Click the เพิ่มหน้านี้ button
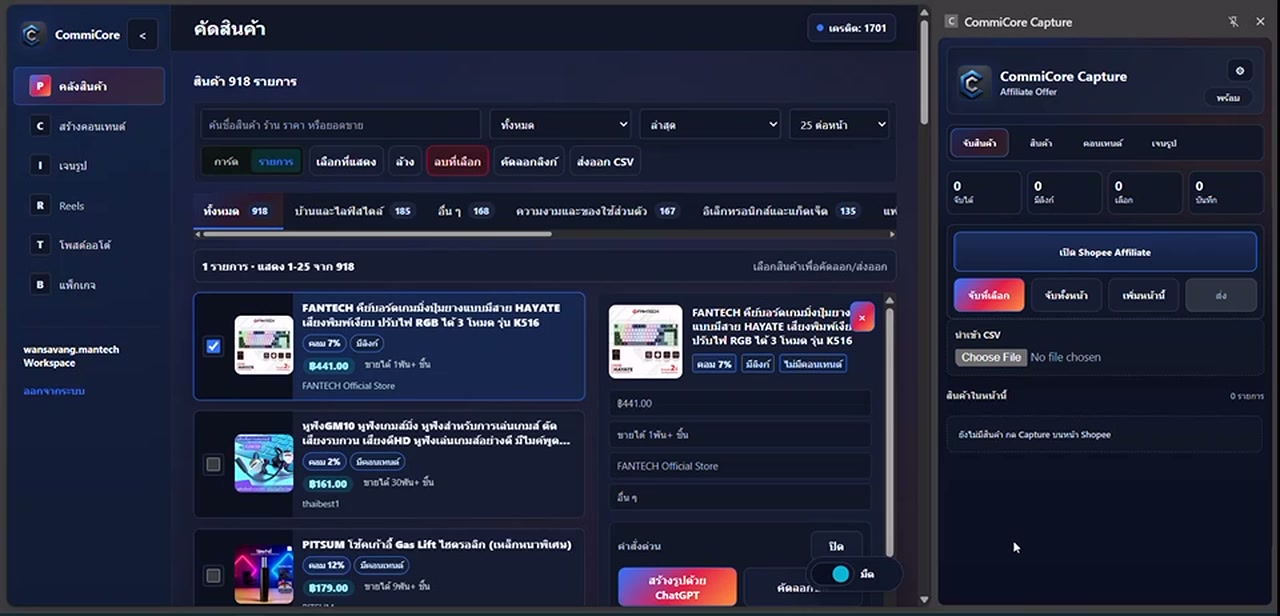The image size is (1280, 616). click(1143, 295)
